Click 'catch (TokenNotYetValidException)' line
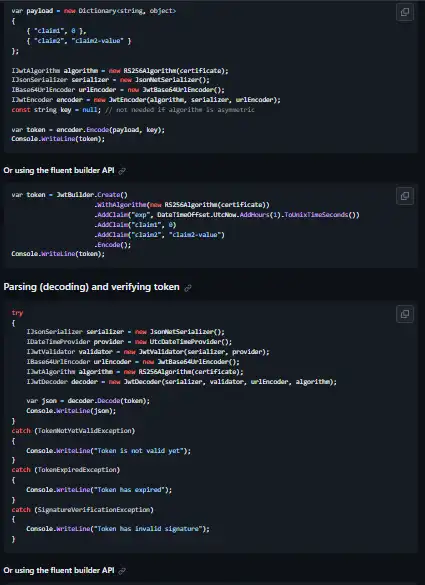Image resolution: width=425 pixels, height=585 pixels. click(73, 431)
